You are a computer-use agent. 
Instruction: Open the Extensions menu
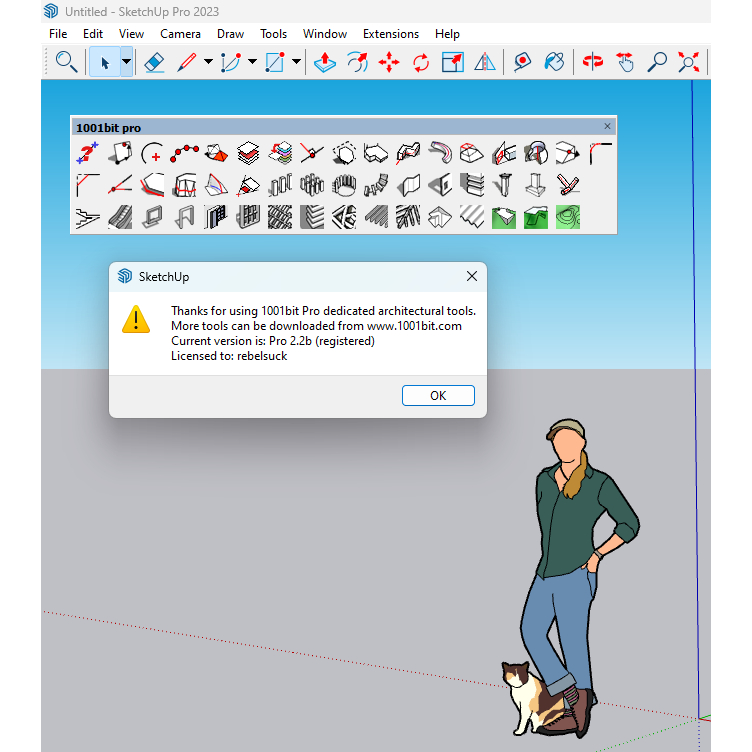click(x=391, y=34)
